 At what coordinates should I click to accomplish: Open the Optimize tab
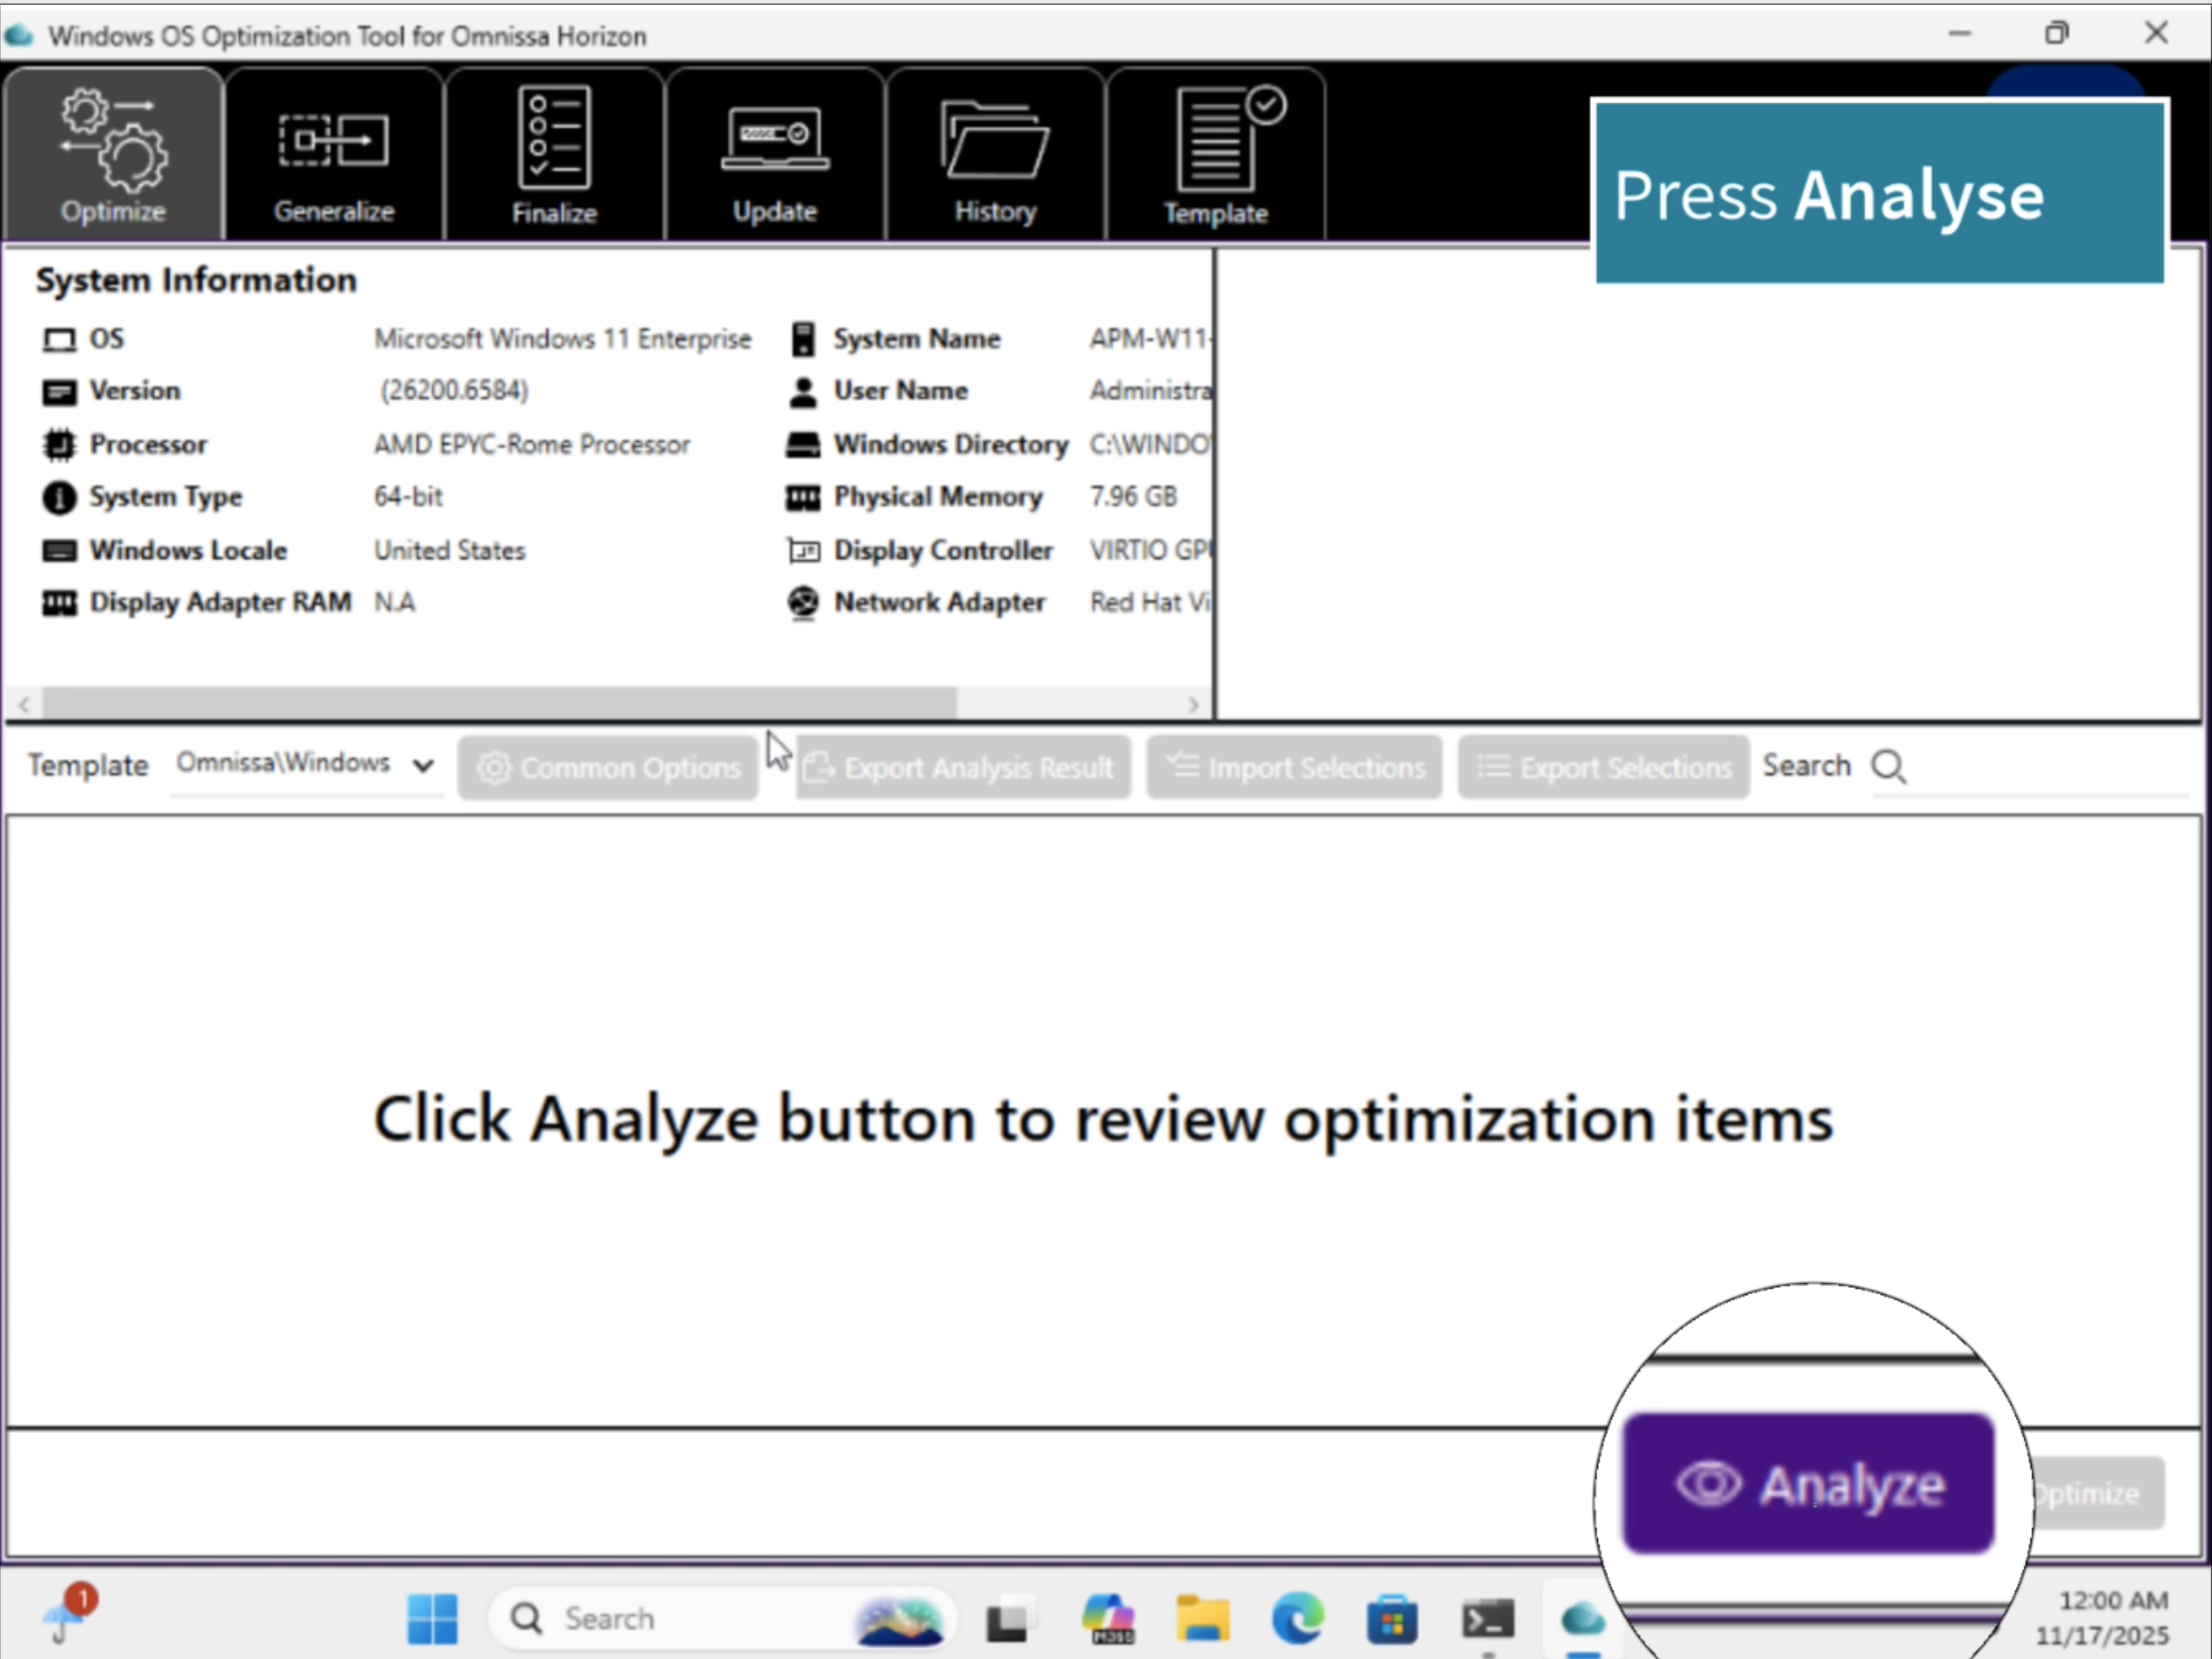pyautogui.click(x=113, y=155)
